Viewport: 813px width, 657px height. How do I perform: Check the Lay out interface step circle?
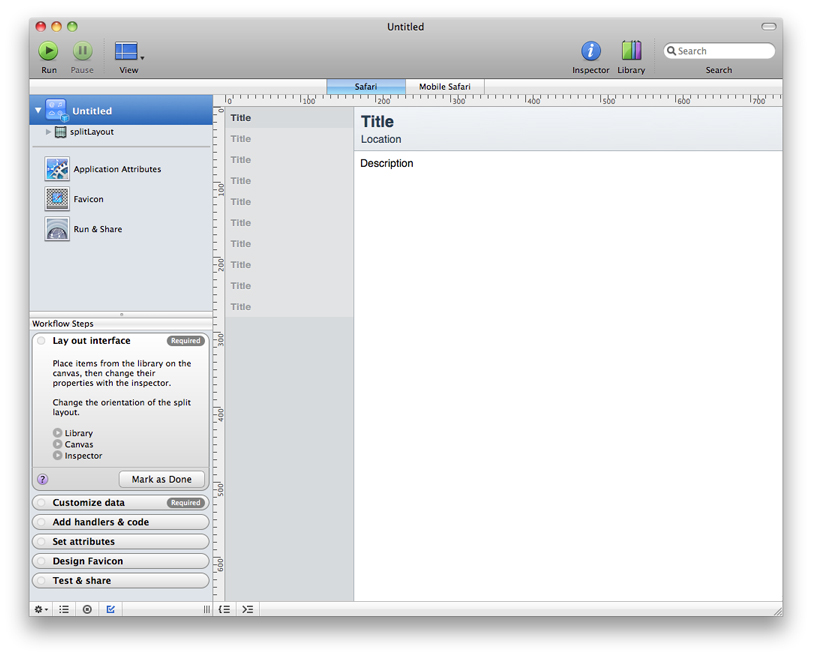pyautogui.click(x=42, y=341)
